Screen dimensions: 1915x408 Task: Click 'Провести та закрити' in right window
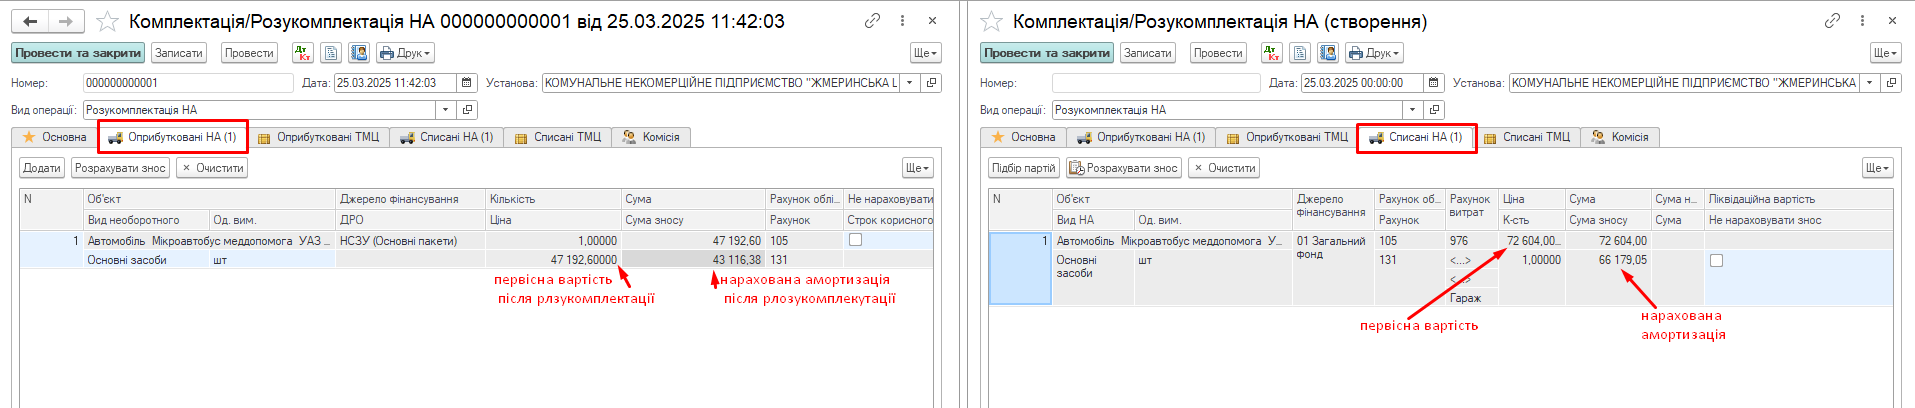pos(1047,53)
